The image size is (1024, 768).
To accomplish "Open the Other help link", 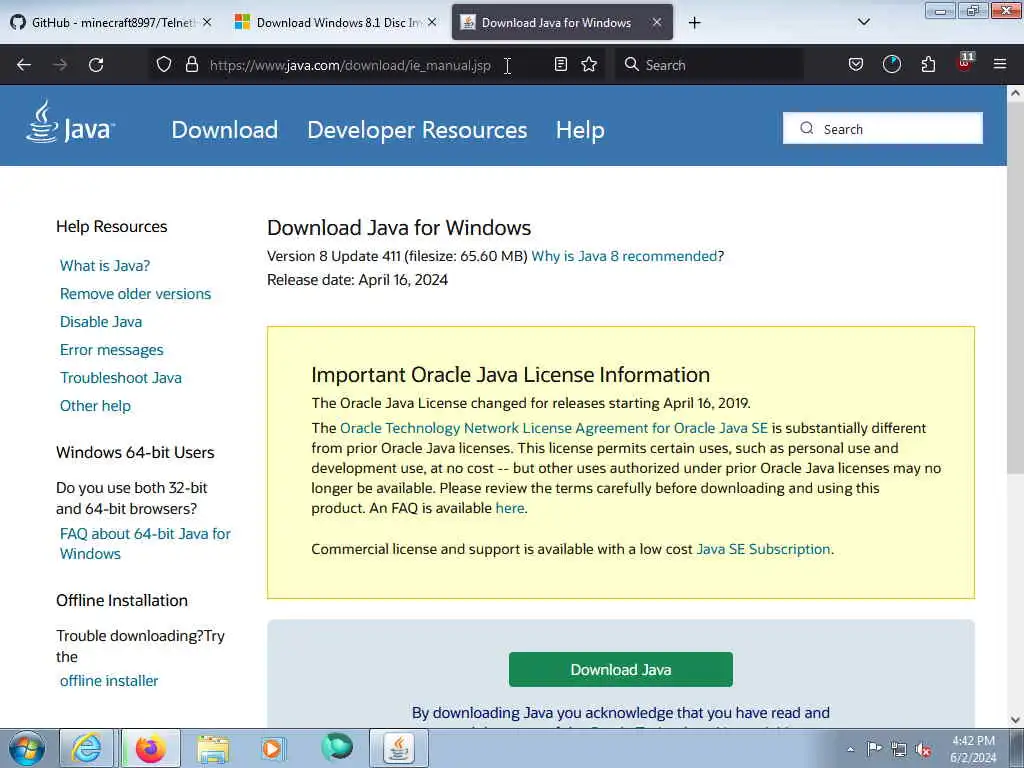I will tap(95, 406).
